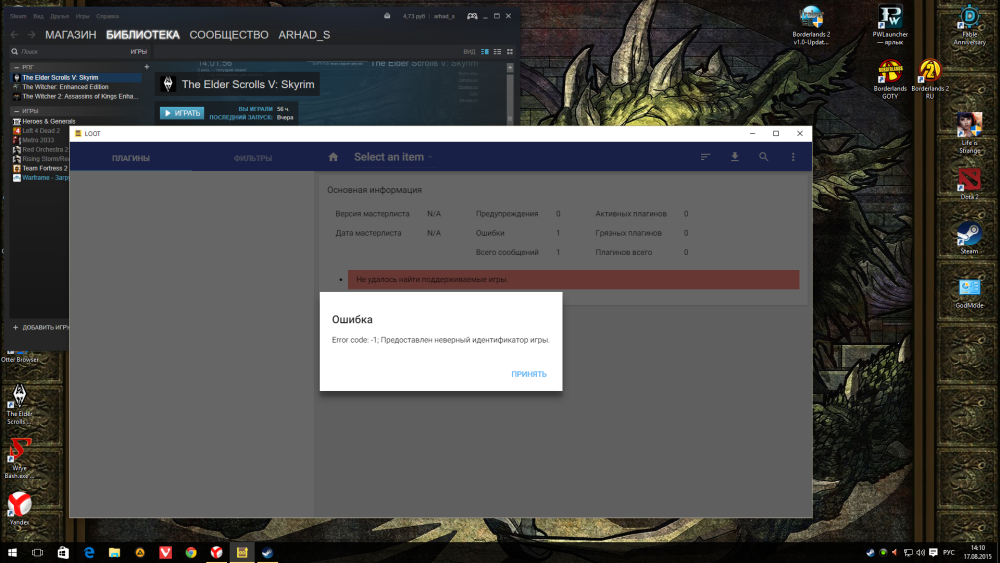Click the 4,73 руб wallet balance
Image resolution: width=1000 pixels, height=563 pixels.
point(414,16)
